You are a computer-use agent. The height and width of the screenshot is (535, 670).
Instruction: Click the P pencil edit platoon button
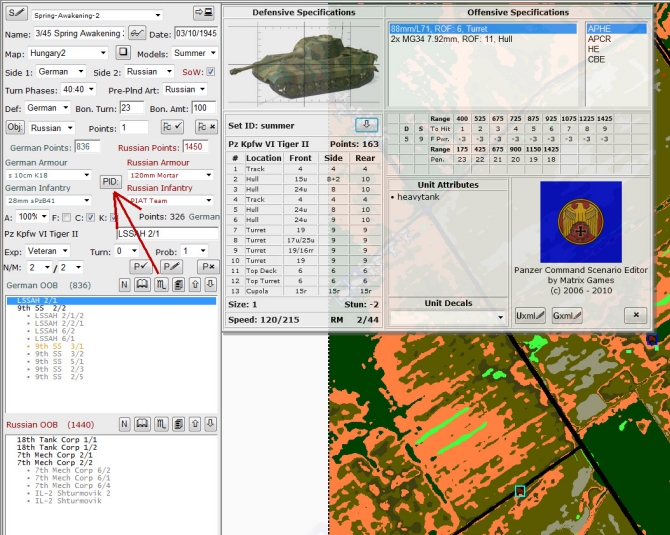point(172,267)
